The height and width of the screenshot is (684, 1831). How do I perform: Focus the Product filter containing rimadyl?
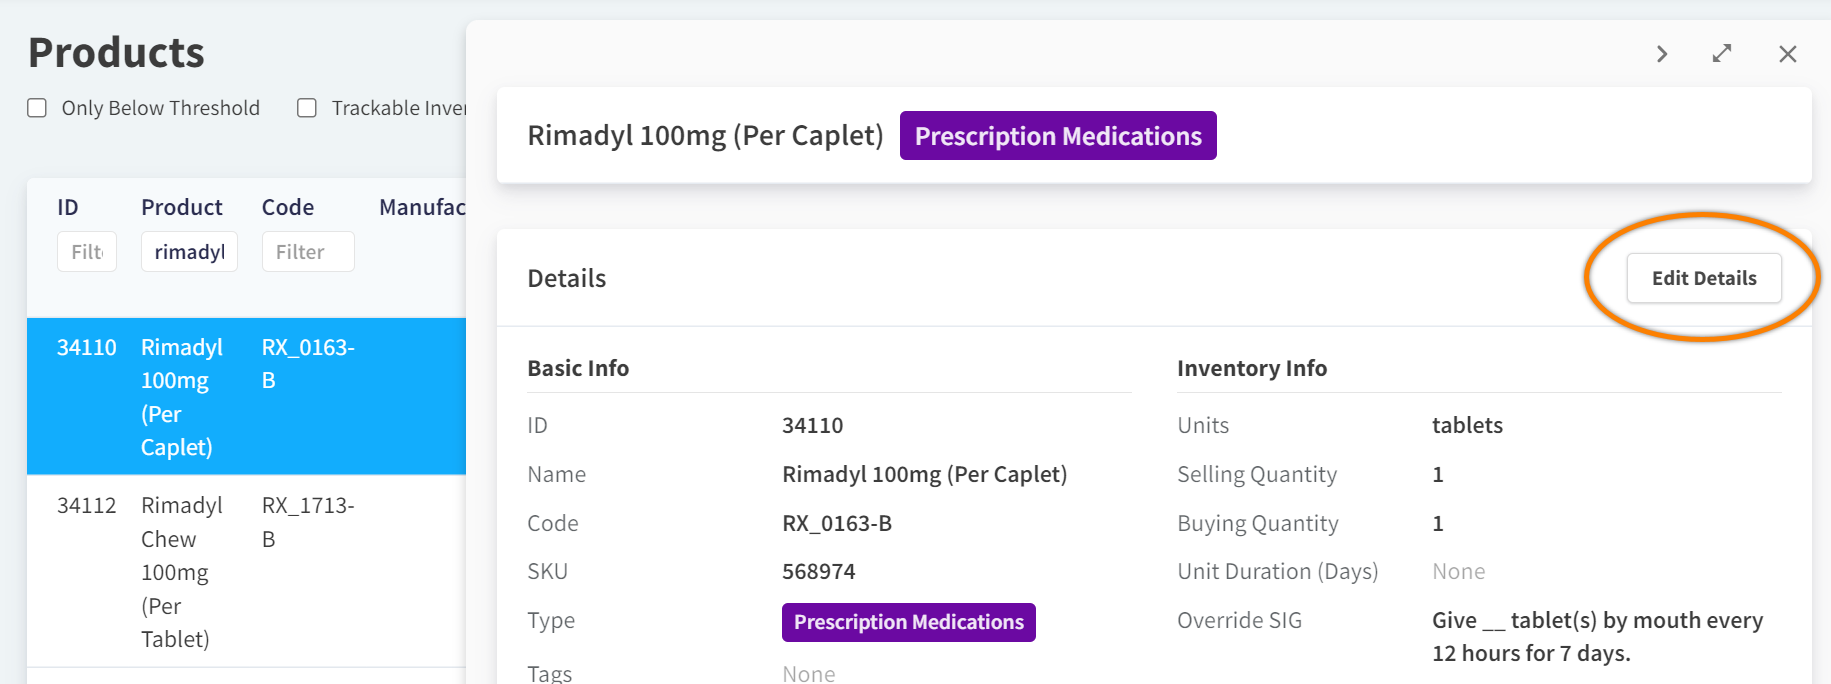[189, 252]
